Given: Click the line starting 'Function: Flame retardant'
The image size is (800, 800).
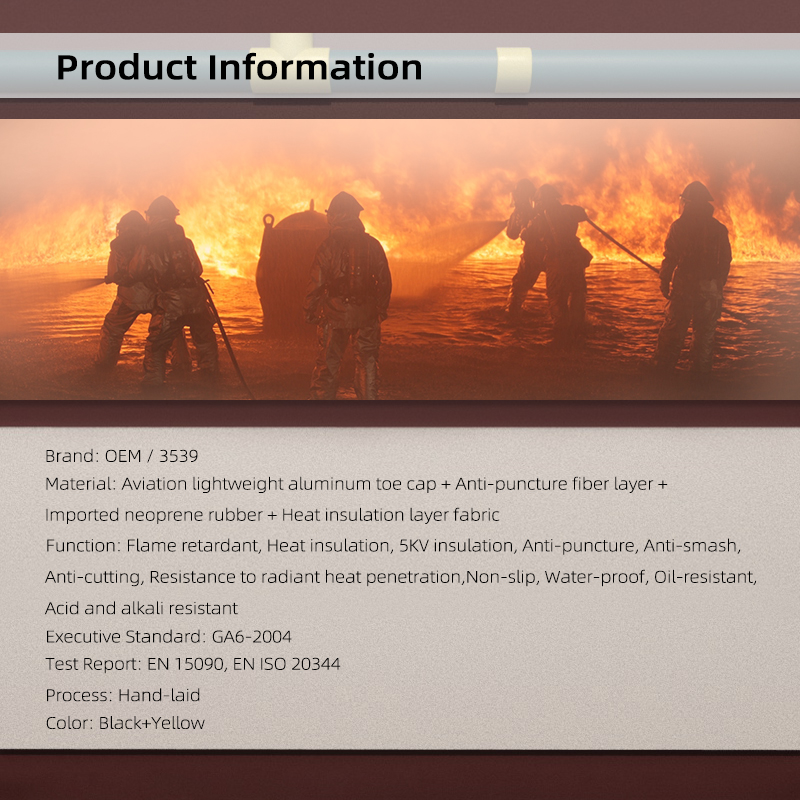Looking at the screenshot, I should (393, 546).
